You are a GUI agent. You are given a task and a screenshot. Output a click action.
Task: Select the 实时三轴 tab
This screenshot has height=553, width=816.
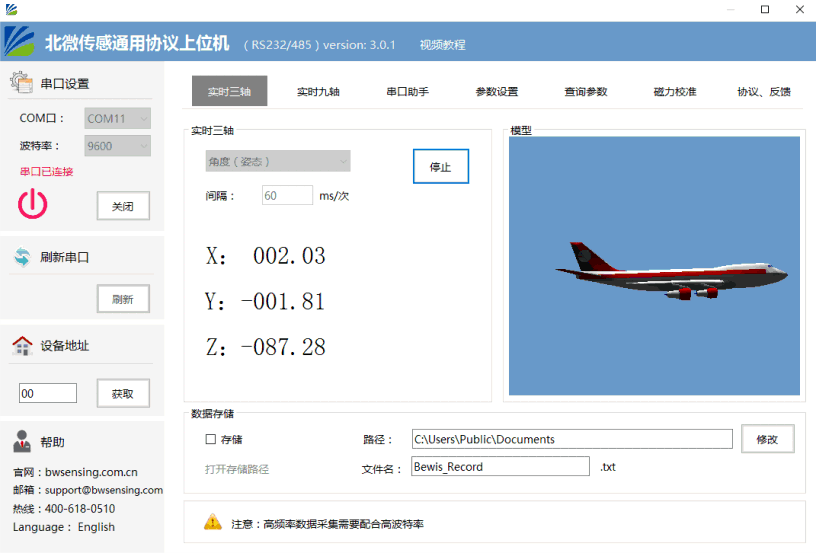pyautogui.click(x=230, y=91)
